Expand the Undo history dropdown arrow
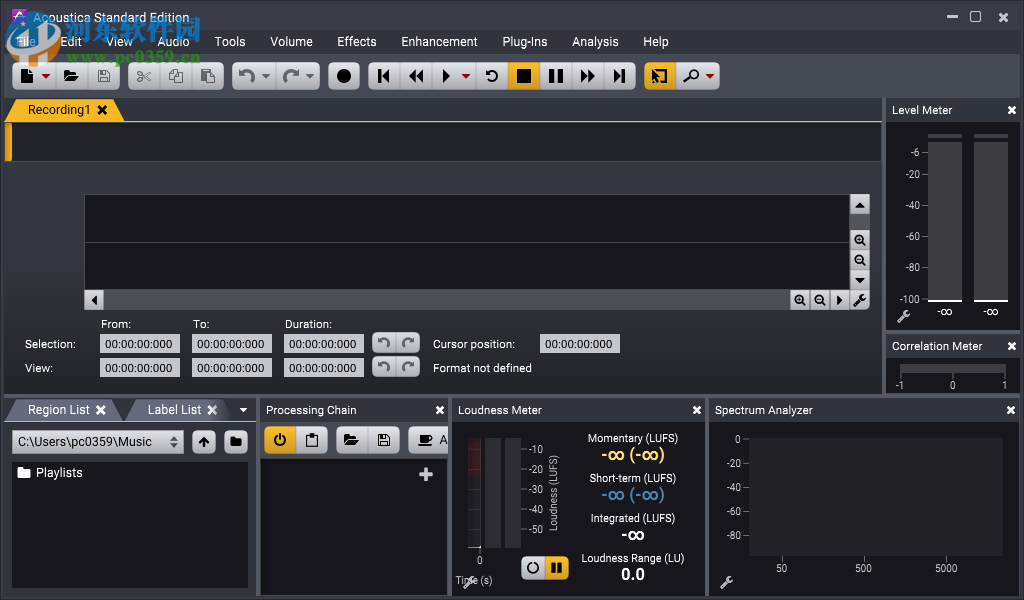Viewport: 1024px width, 600px height. pyautogui.click(x=266, y=76)
